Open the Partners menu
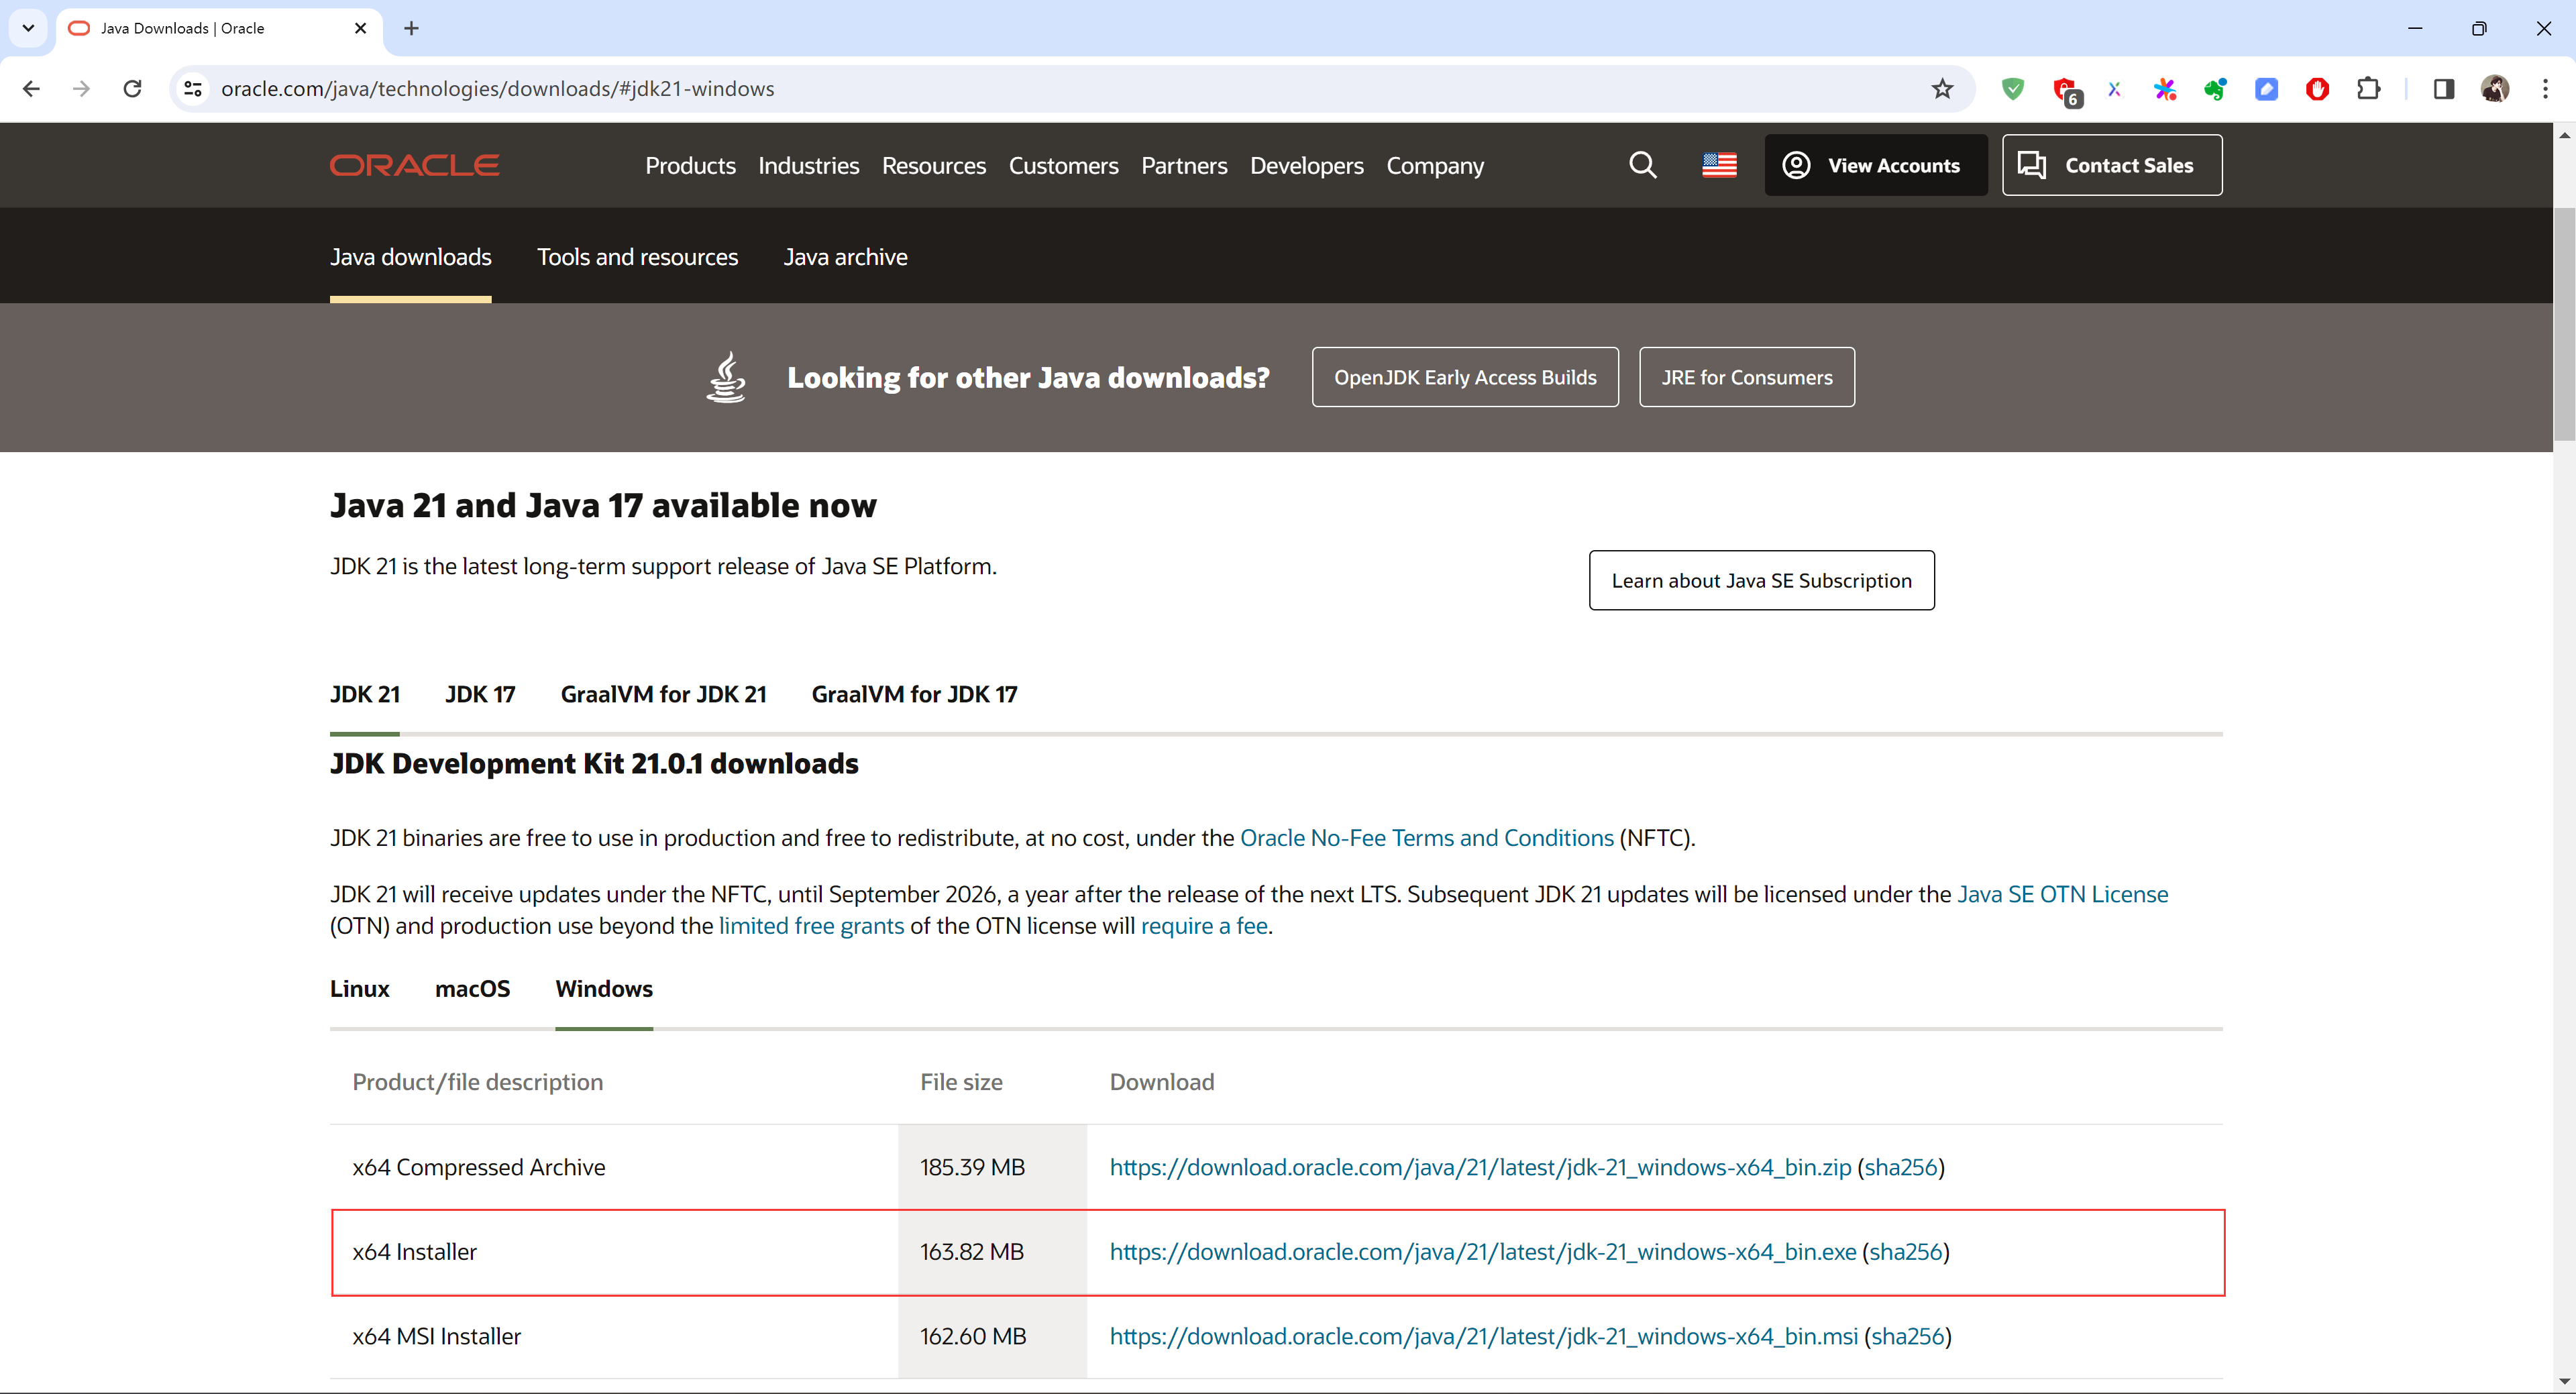This screenshot has width=2576, height=1394. tap(1184, 165)
